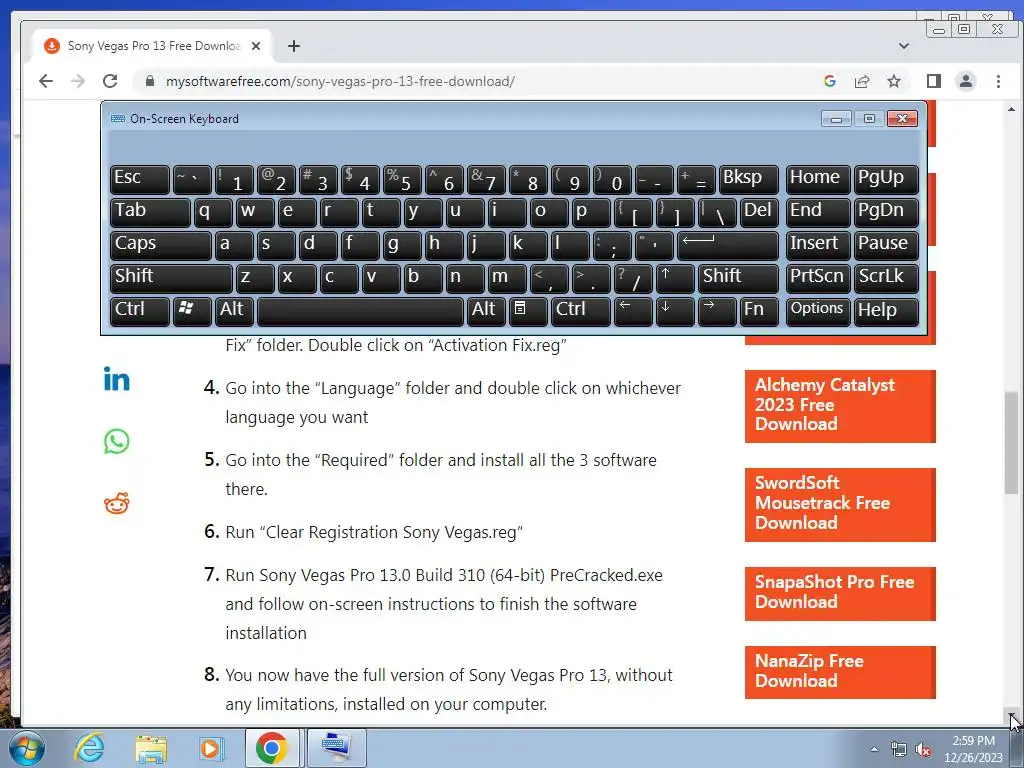Toggle the right Alt key
This screenshot has height=768, width=1024.
click(x=486, y=310)
